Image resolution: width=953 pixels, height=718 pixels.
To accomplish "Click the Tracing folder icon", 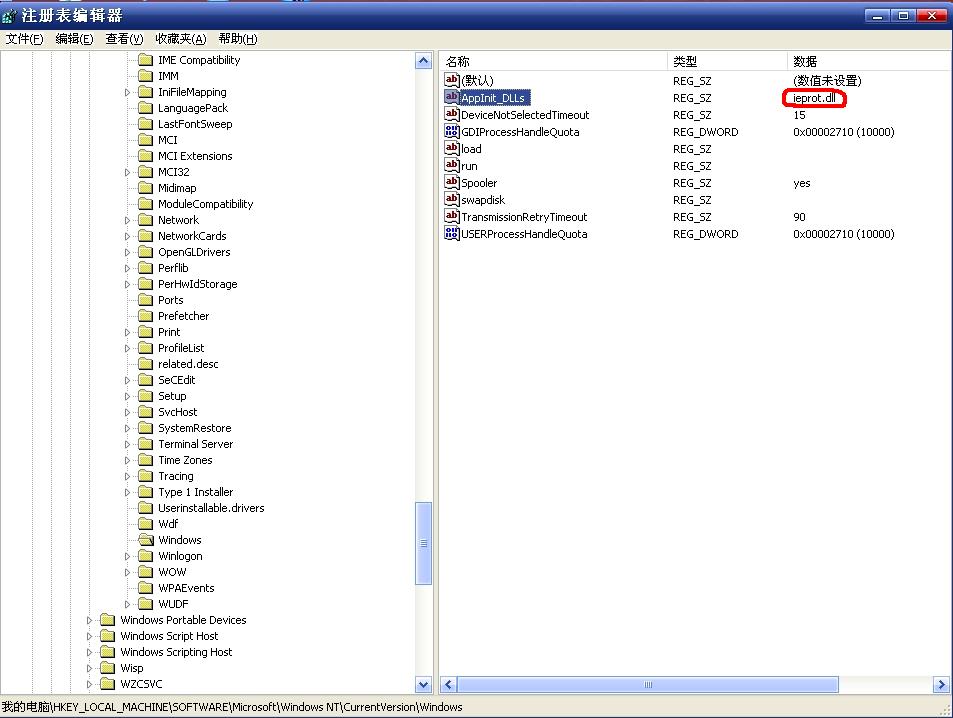I will (x=145, y=476).
